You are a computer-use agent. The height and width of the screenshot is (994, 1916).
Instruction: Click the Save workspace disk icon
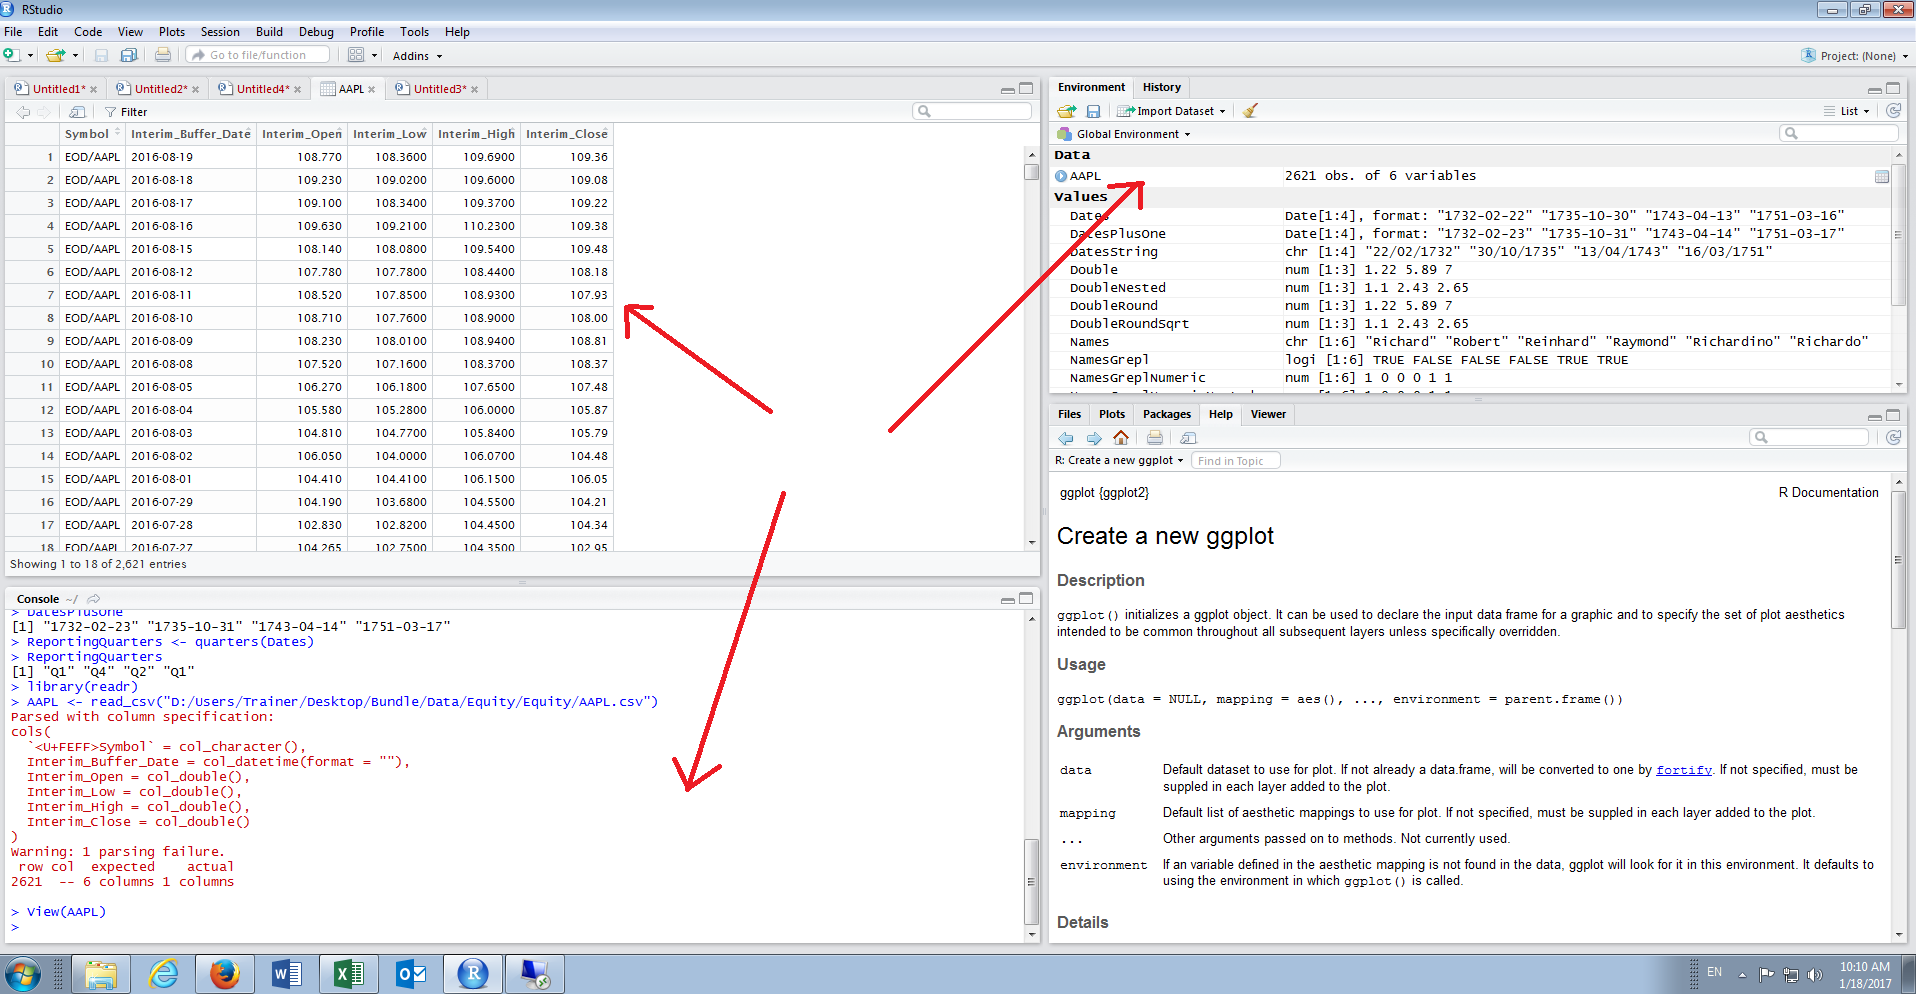[x=1093, y=111]
